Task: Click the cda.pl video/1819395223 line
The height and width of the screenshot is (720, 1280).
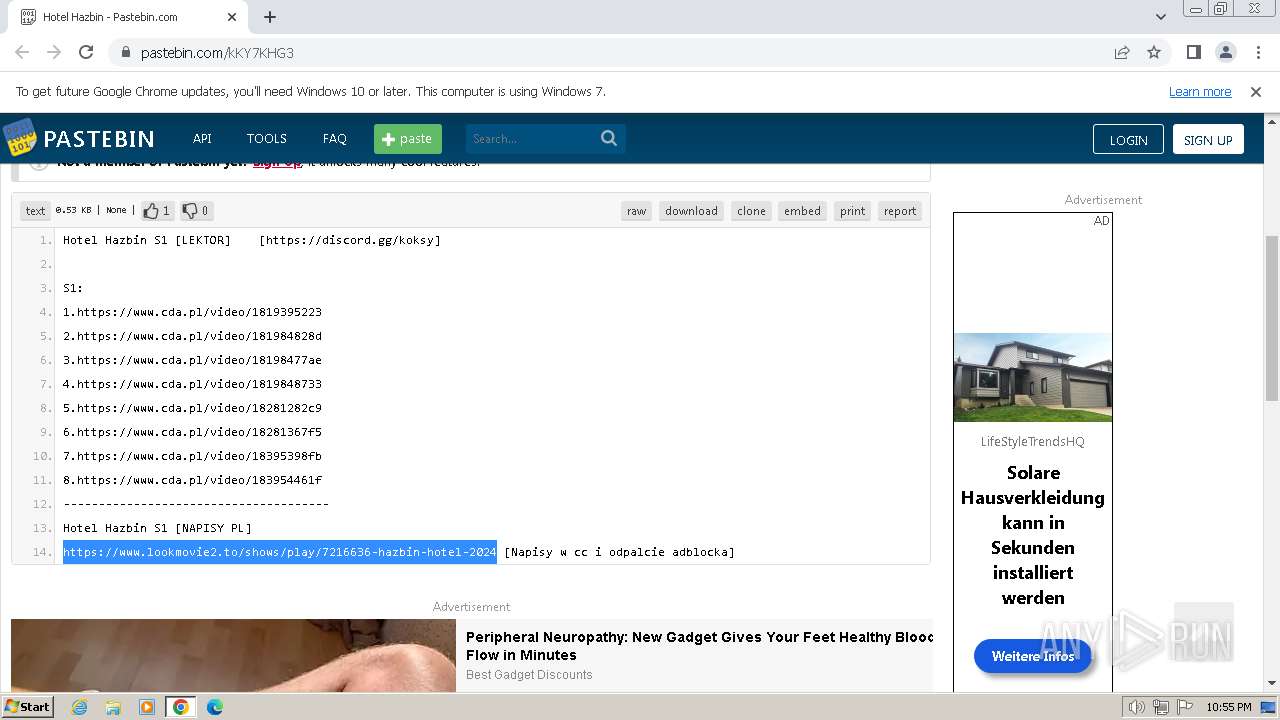Action: (192, 312)
